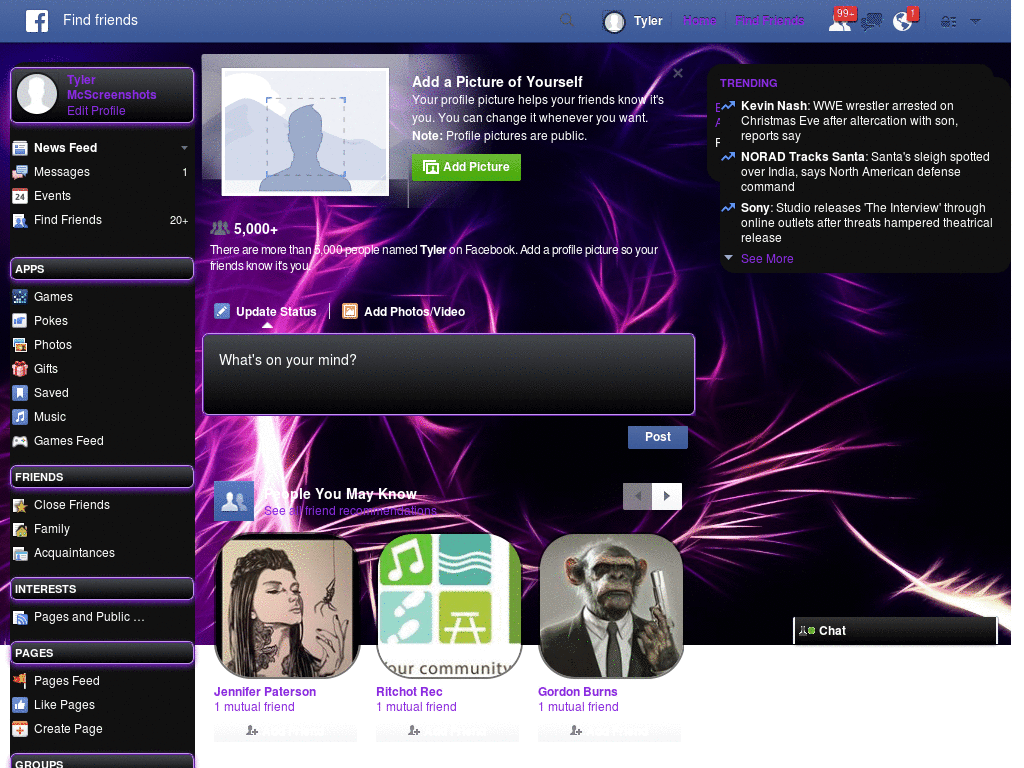Open Gordon Burns name link

pos(578,692)
